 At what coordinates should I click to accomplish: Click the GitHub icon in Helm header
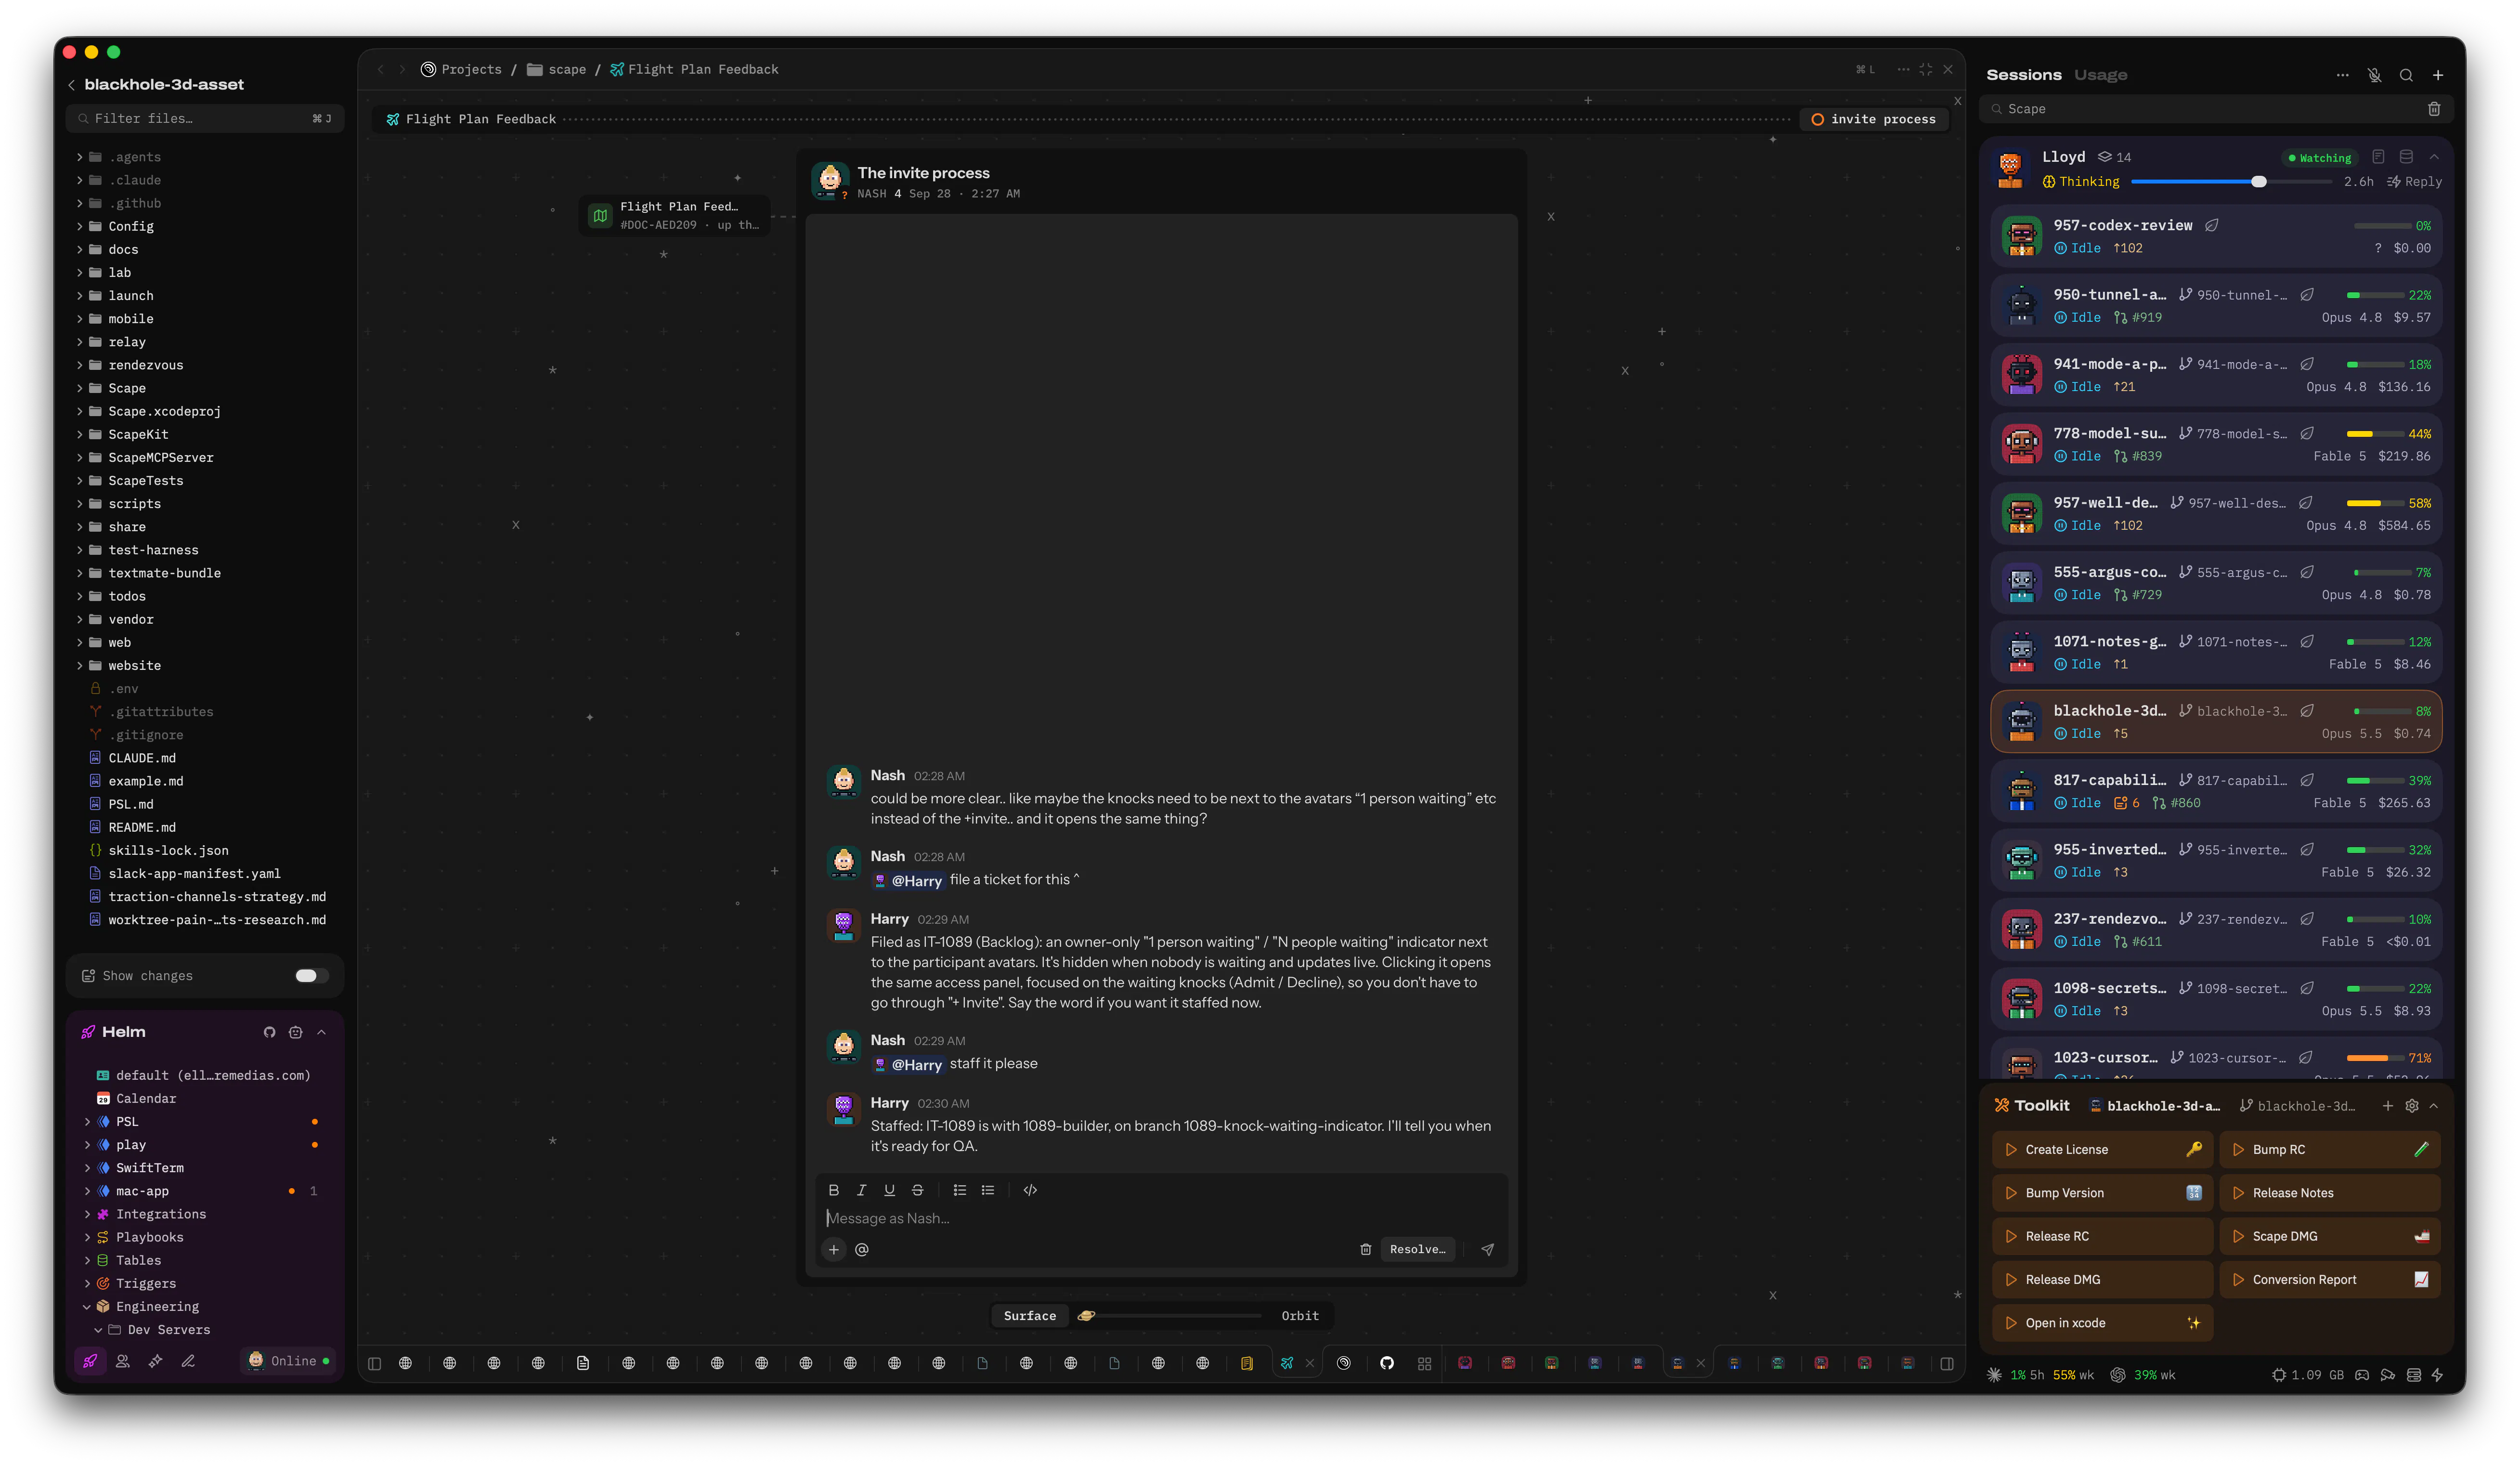(x=269, y=1032)
